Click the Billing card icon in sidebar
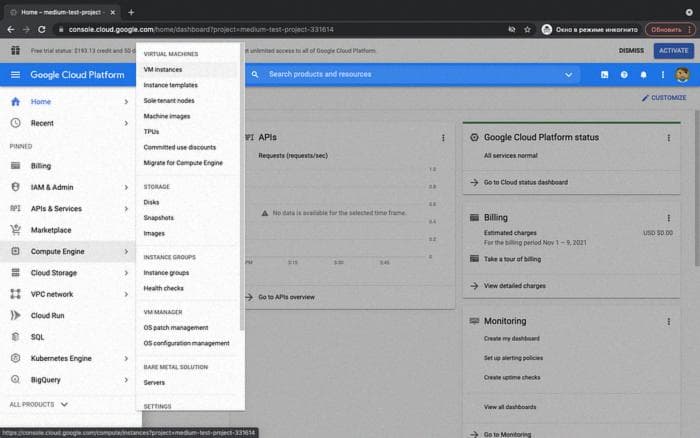This screenshot has width=700, height=438. pos(15,166)
